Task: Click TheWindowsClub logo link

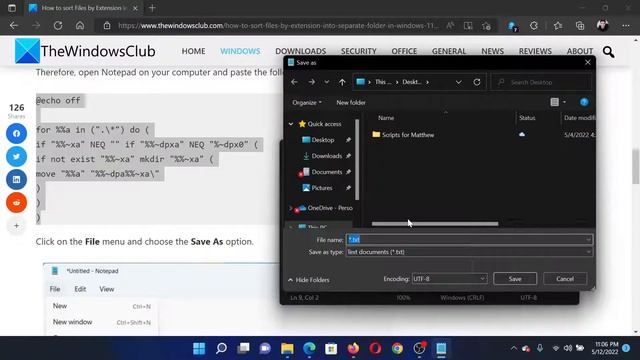Action: 85,51
